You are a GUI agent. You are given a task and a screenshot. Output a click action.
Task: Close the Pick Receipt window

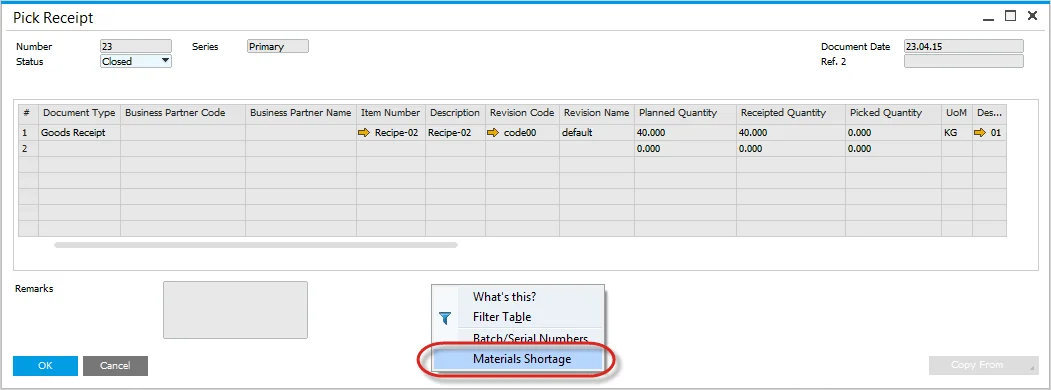(1032, 16)
